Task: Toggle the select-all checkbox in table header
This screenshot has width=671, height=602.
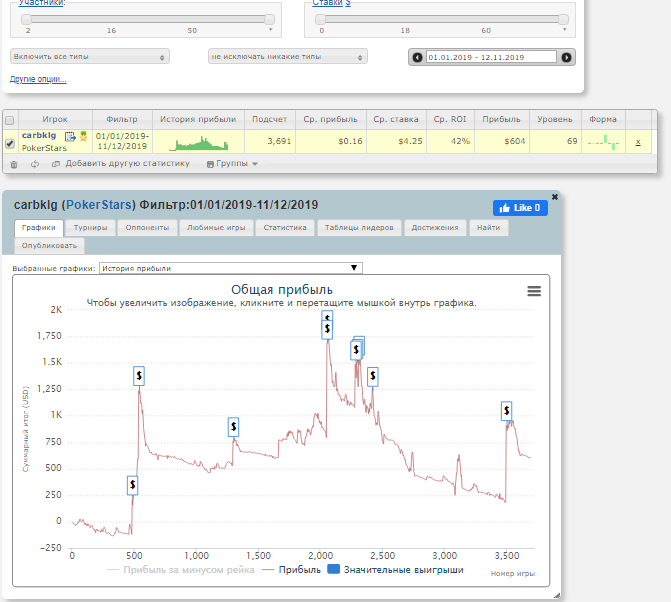Action: (x=9, y=120)
